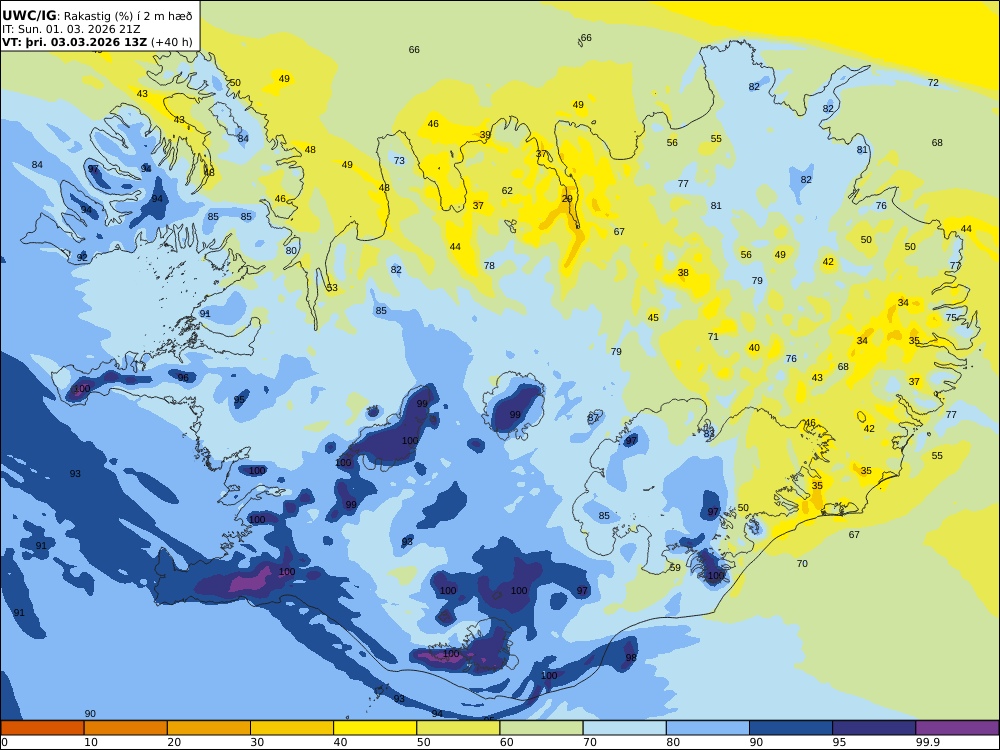
Task: Click the humidity value '45' on the map
Action: point(653,318)
